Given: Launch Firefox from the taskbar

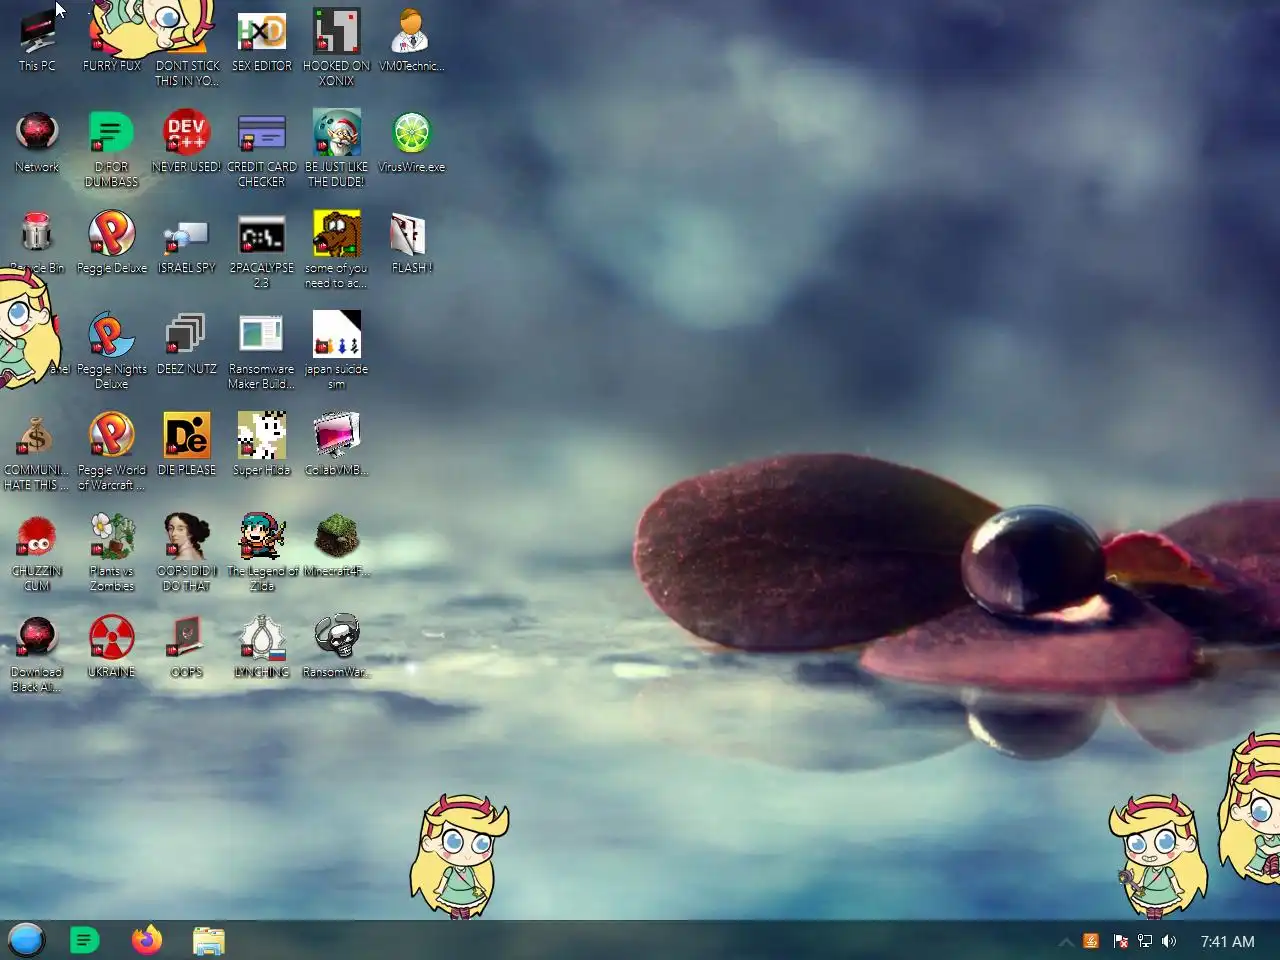Looking at the screenshot, I should pos(147,940).
